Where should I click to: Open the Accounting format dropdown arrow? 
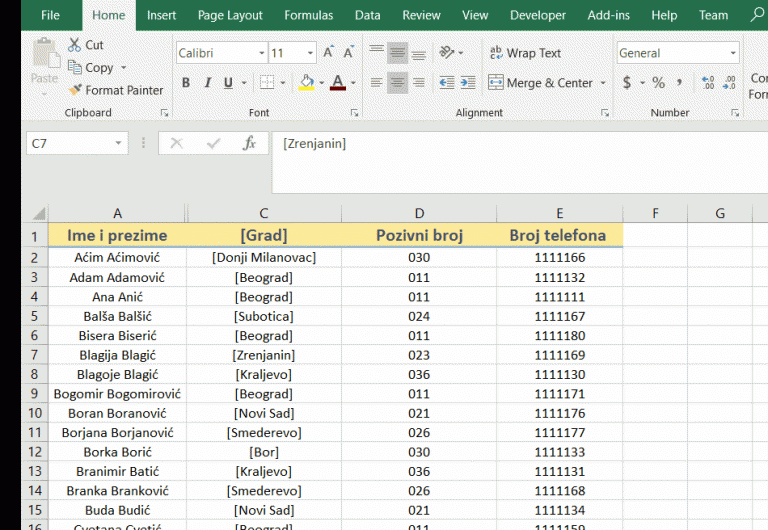click(x=642, y=83)
